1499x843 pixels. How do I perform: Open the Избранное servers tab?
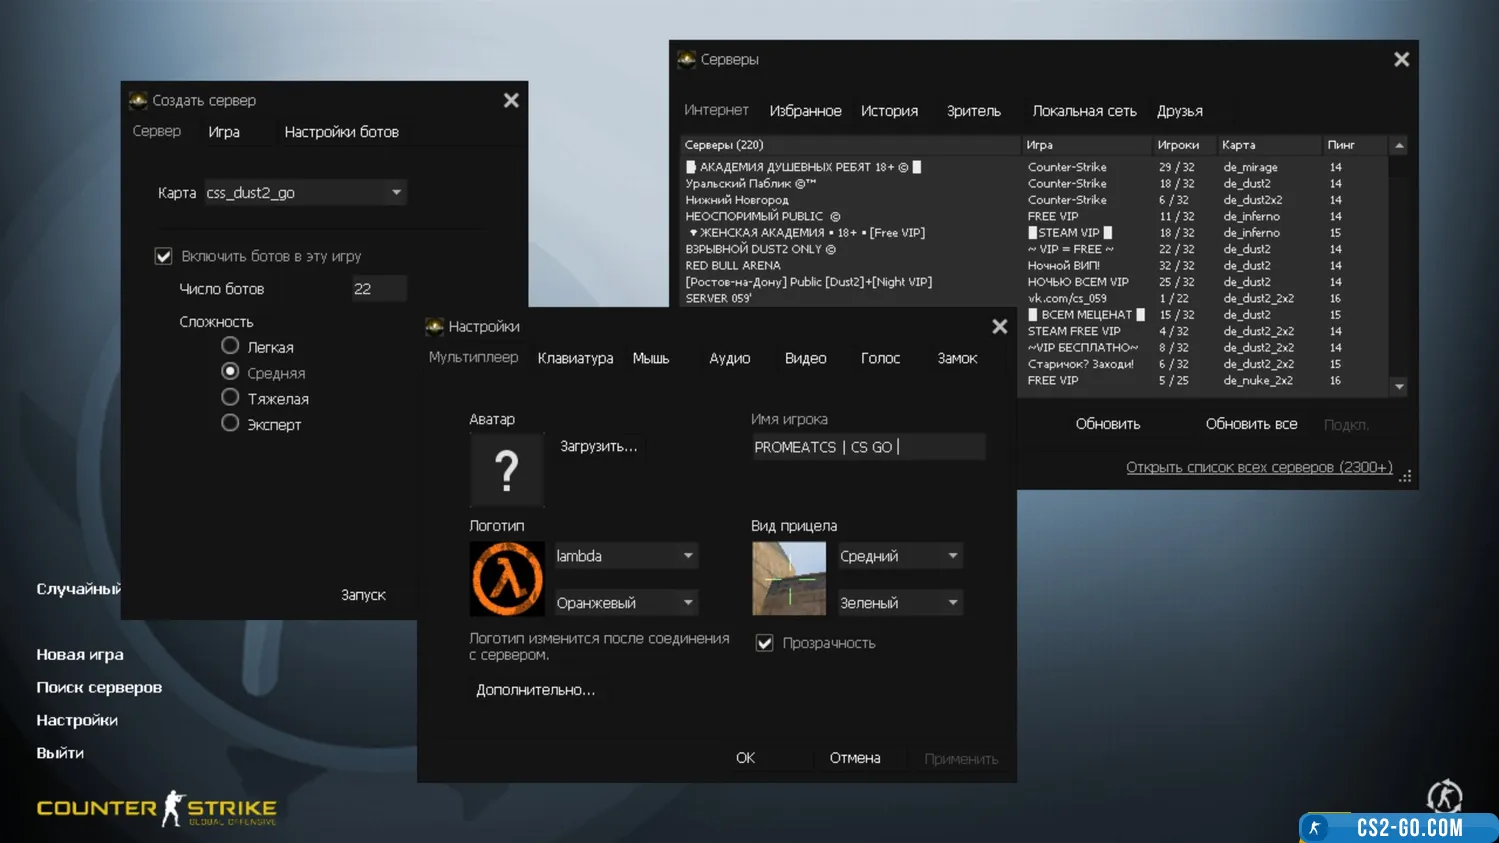pos(805,111)
